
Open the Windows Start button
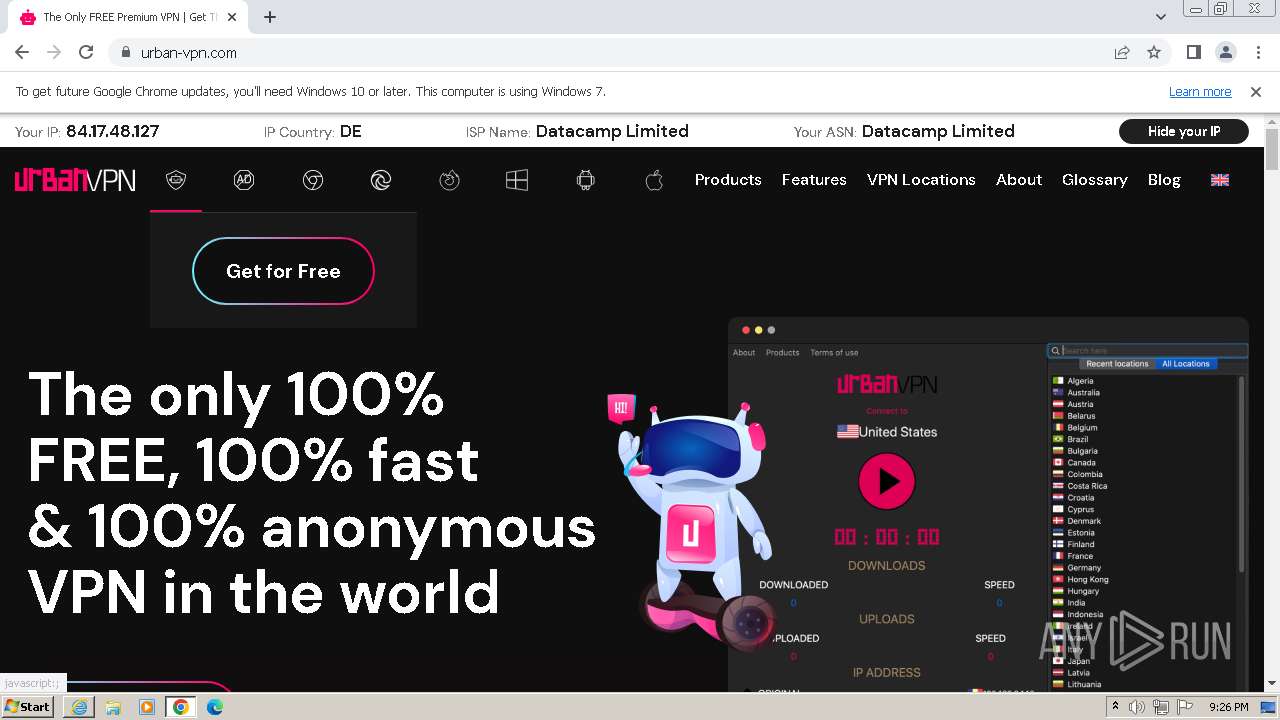(x=28, y=706)
